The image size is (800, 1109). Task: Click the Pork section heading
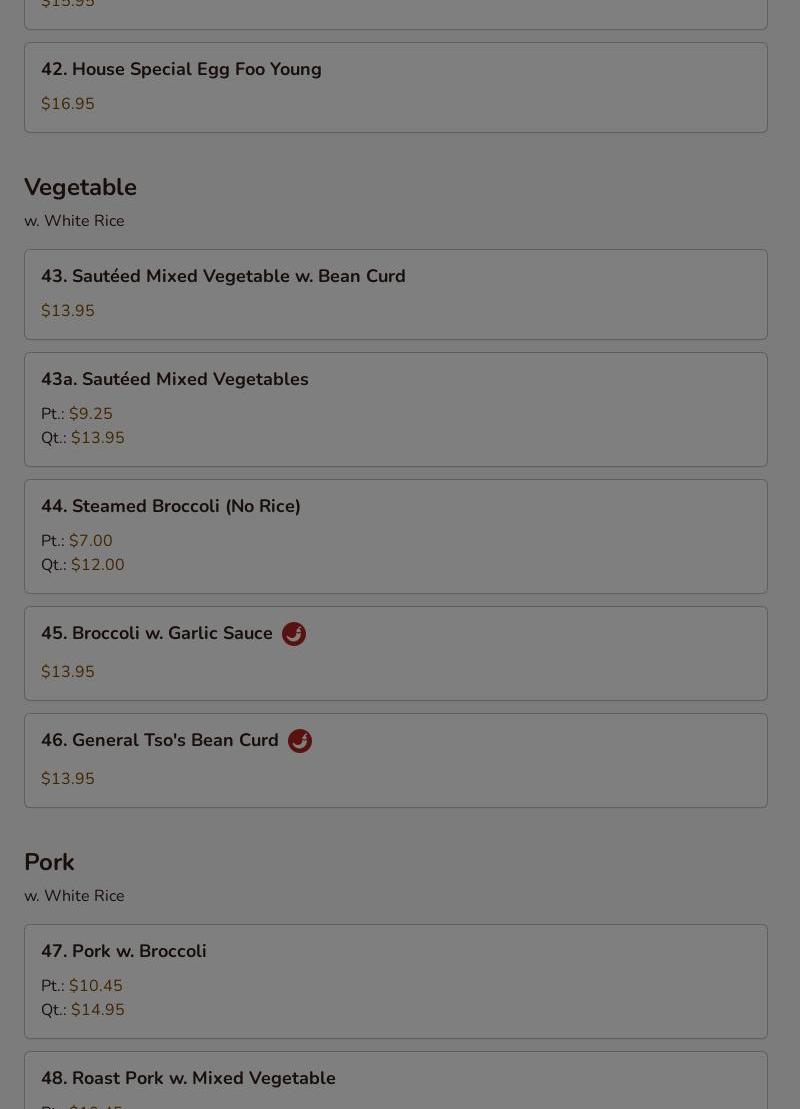[49, 863]
